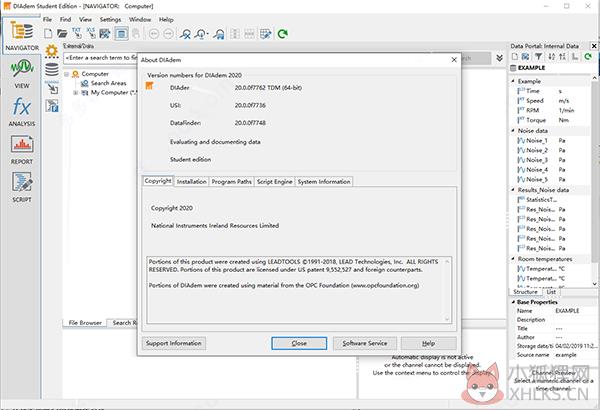Viewport: 600px width, 410px height.
Task: Click the magnifier icon with the dropdown arrow
Action: point(201,34)
